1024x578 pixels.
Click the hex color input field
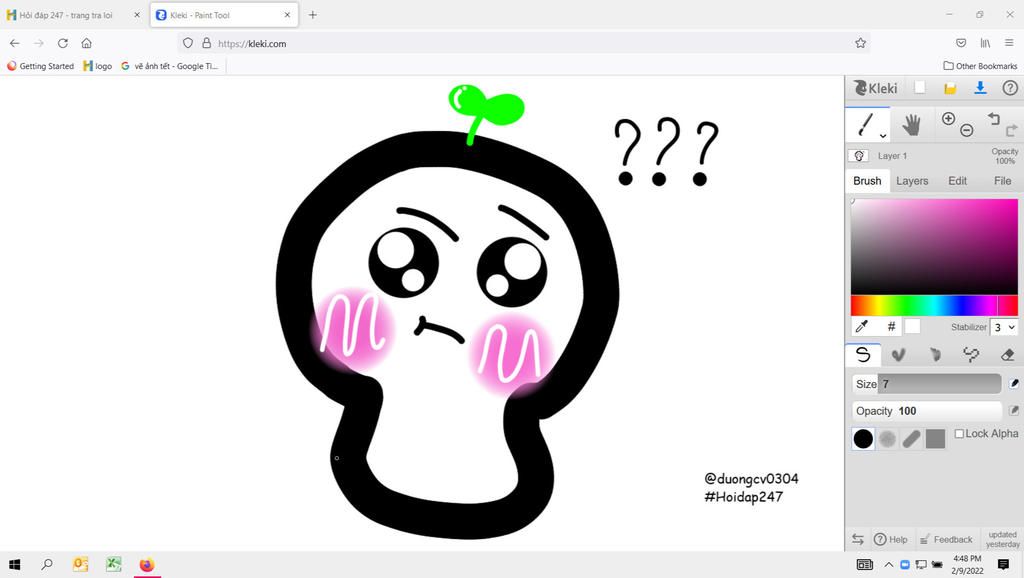(891, 326)
